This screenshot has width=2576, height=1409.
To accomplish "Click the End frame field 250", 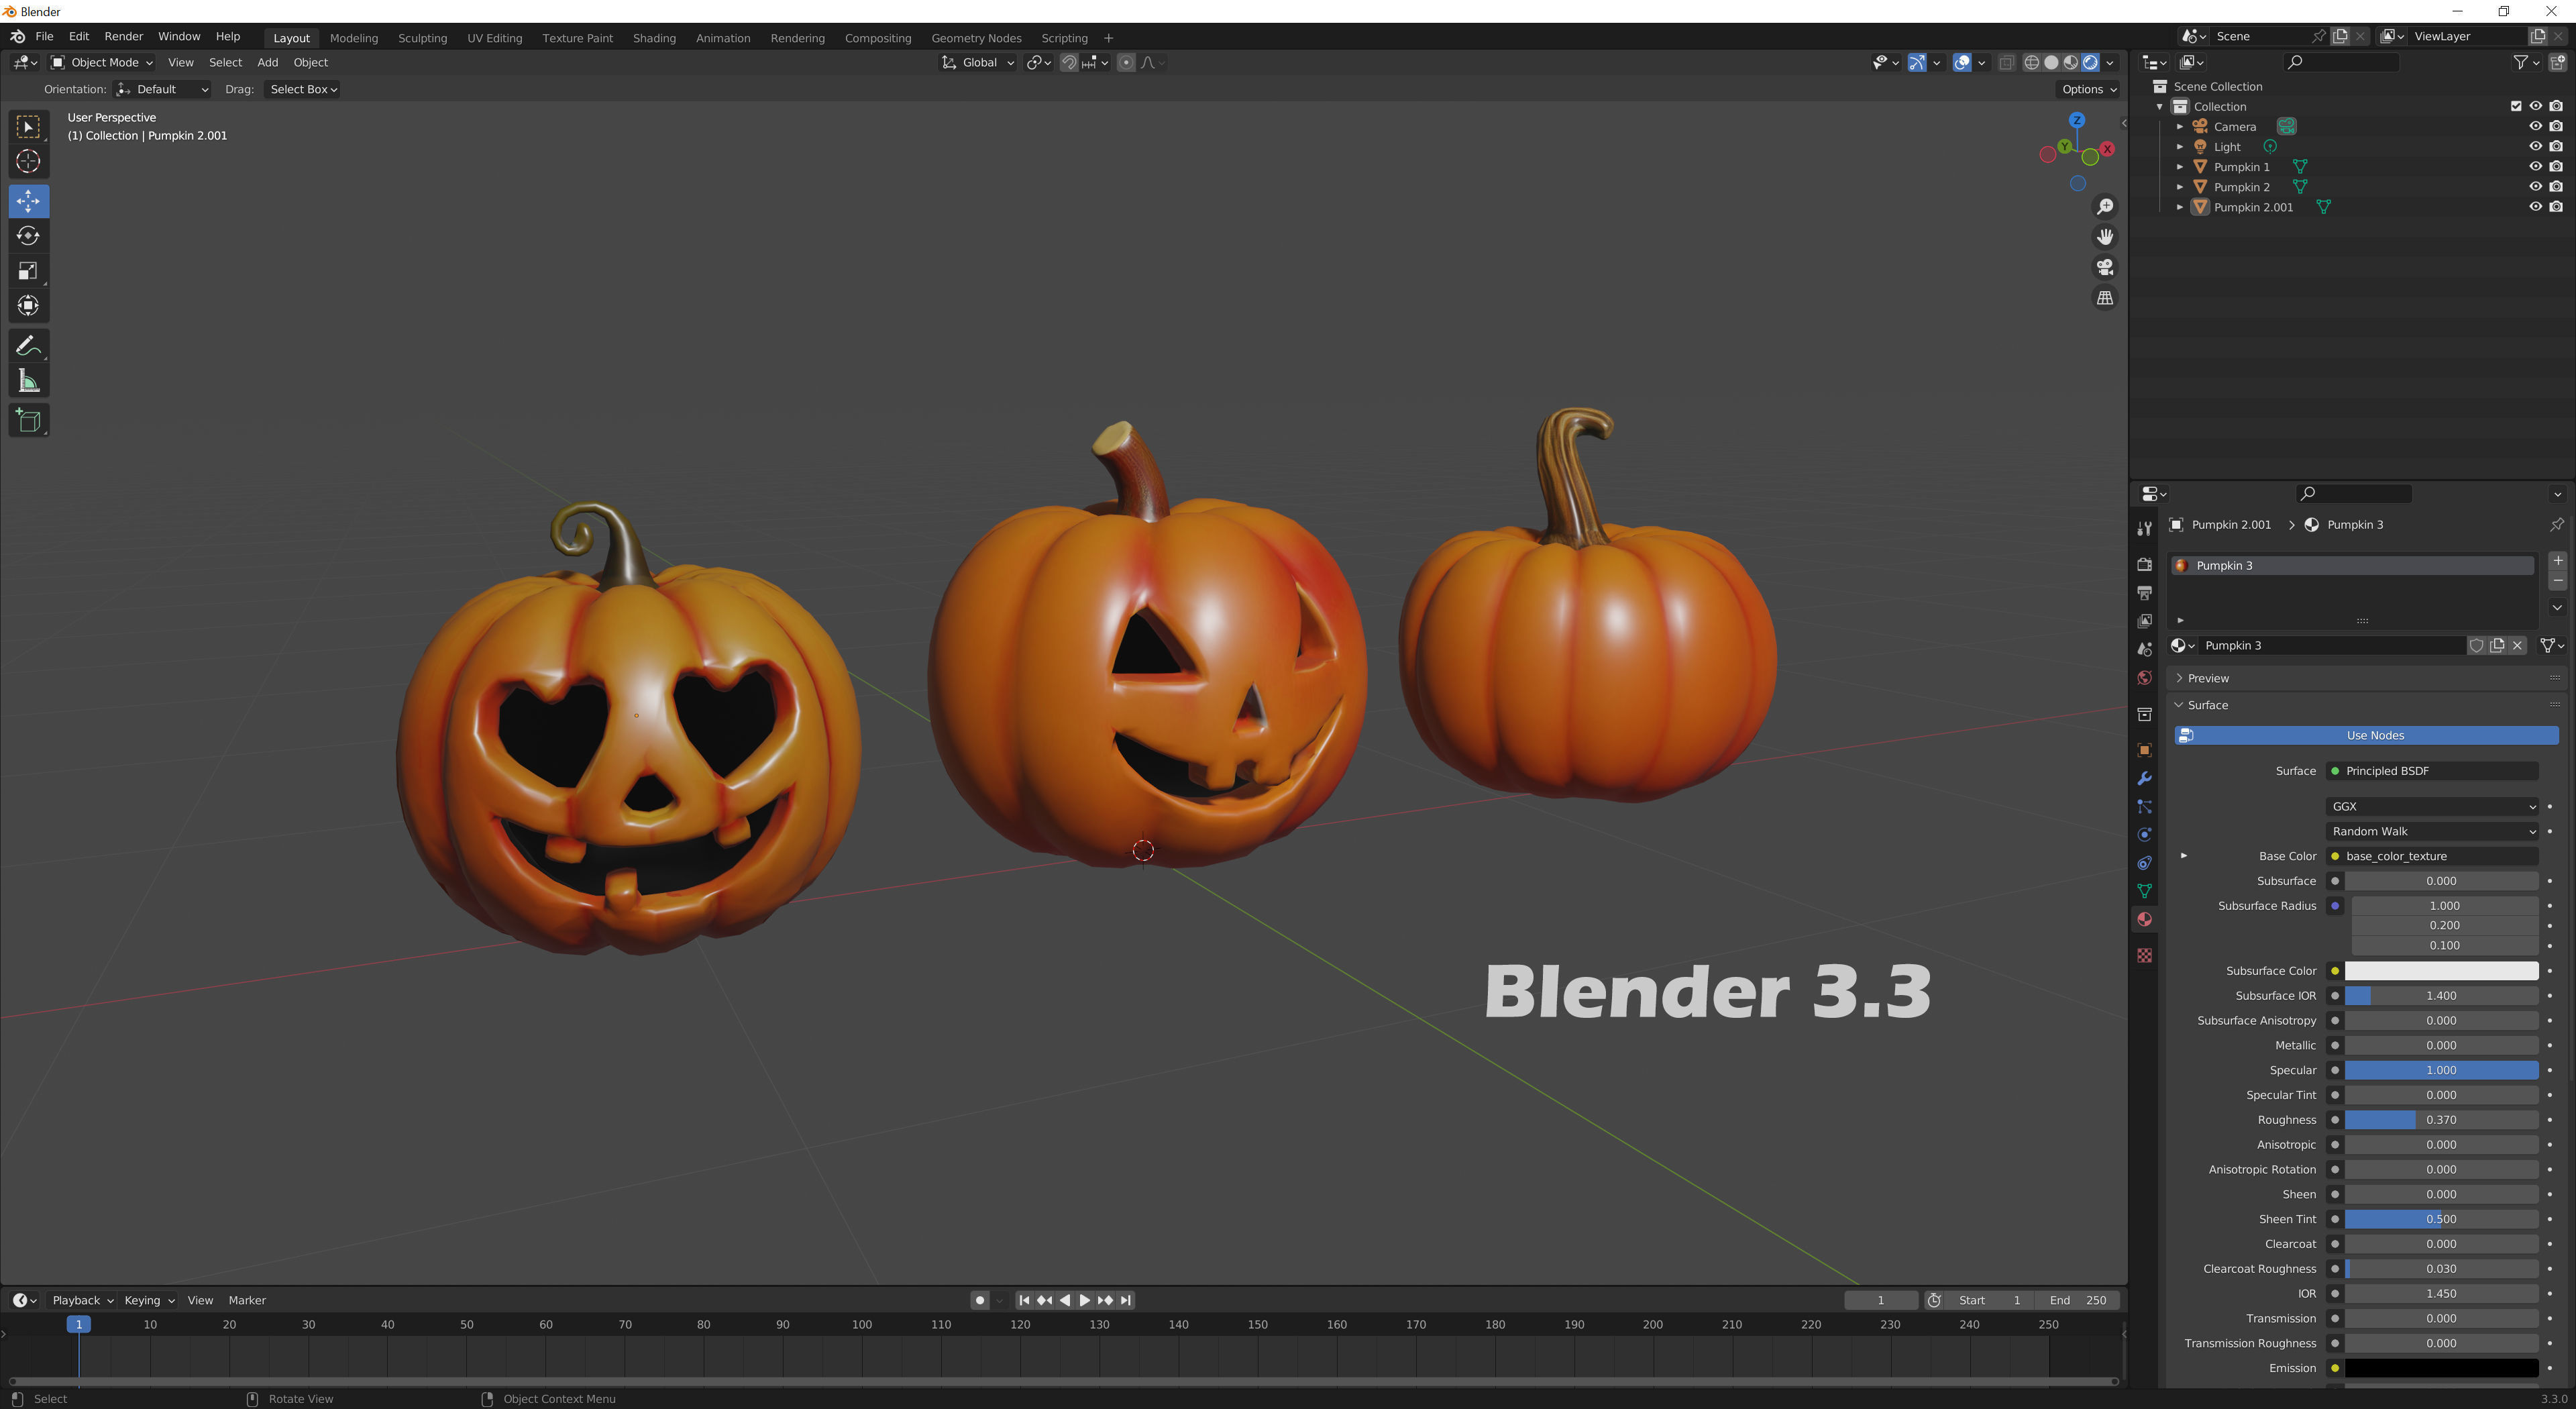I will [2079, 1300].
